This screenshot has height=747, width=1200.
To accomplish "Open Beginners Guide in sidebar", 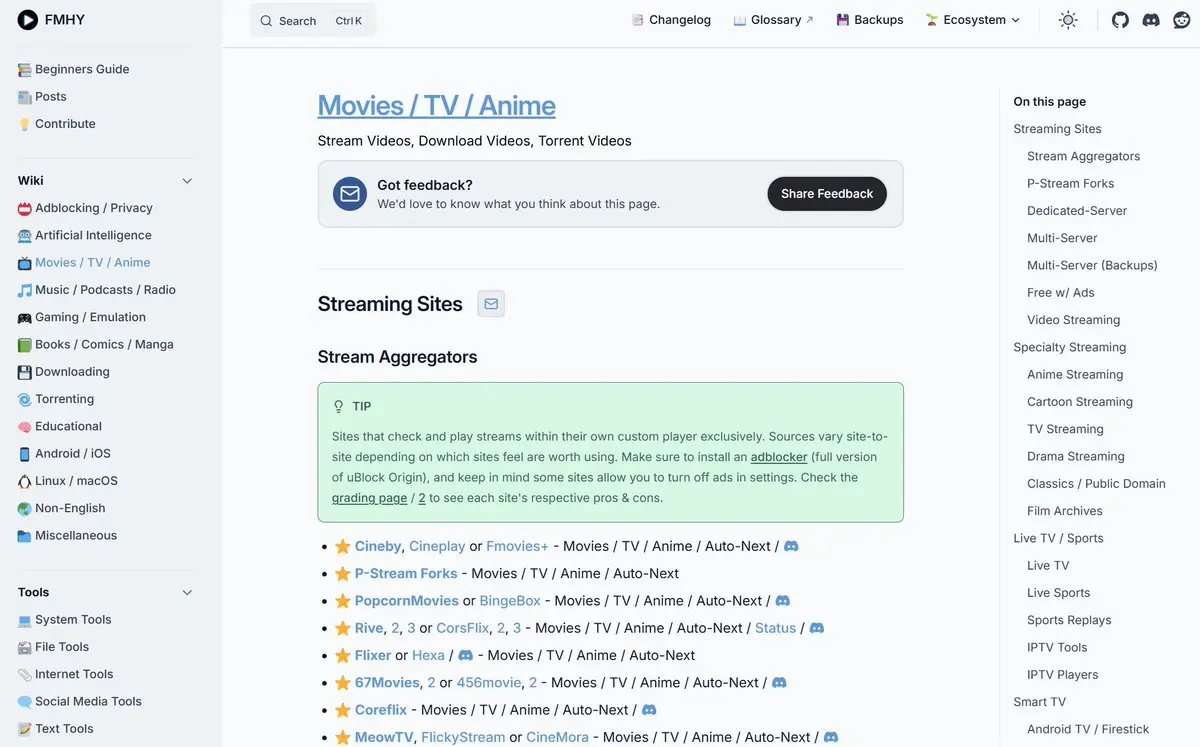I will coord(82,69).
